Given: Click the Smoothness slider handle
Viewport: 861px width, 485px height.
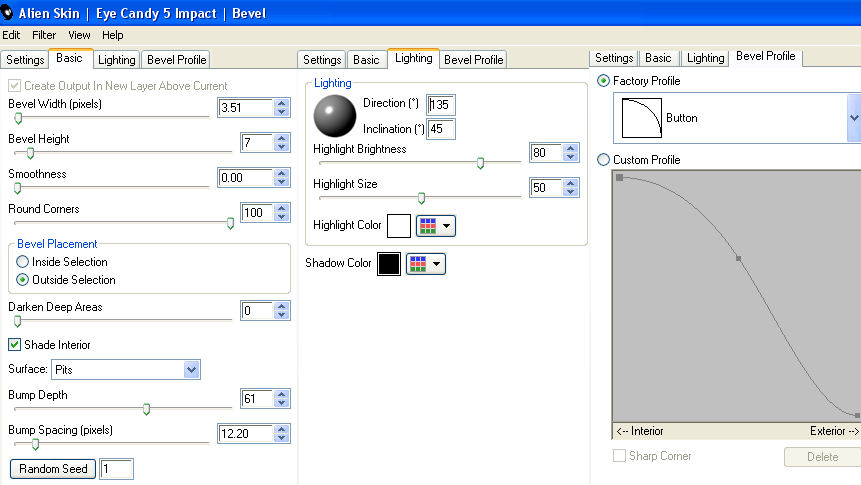Looking at the screenshot, I should coord(18,188).
